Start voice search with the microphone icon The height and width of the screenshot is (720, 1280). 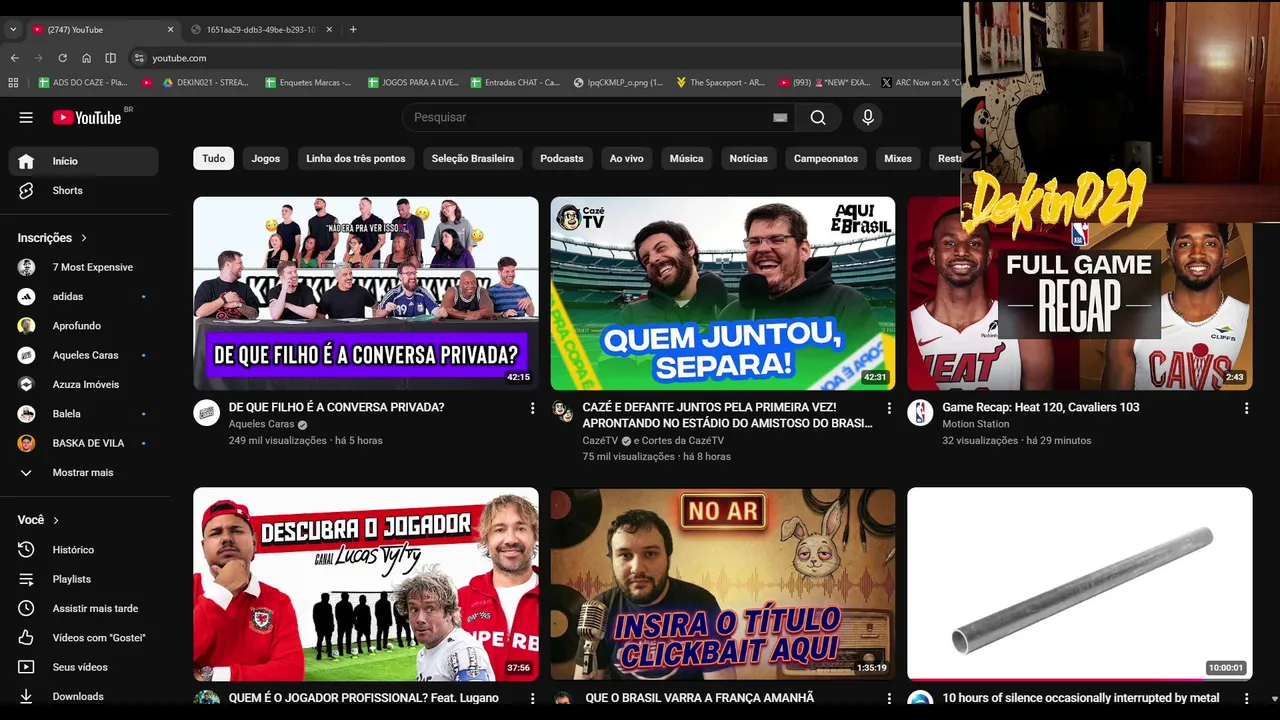pyautogui.click(x=867, y=117)
